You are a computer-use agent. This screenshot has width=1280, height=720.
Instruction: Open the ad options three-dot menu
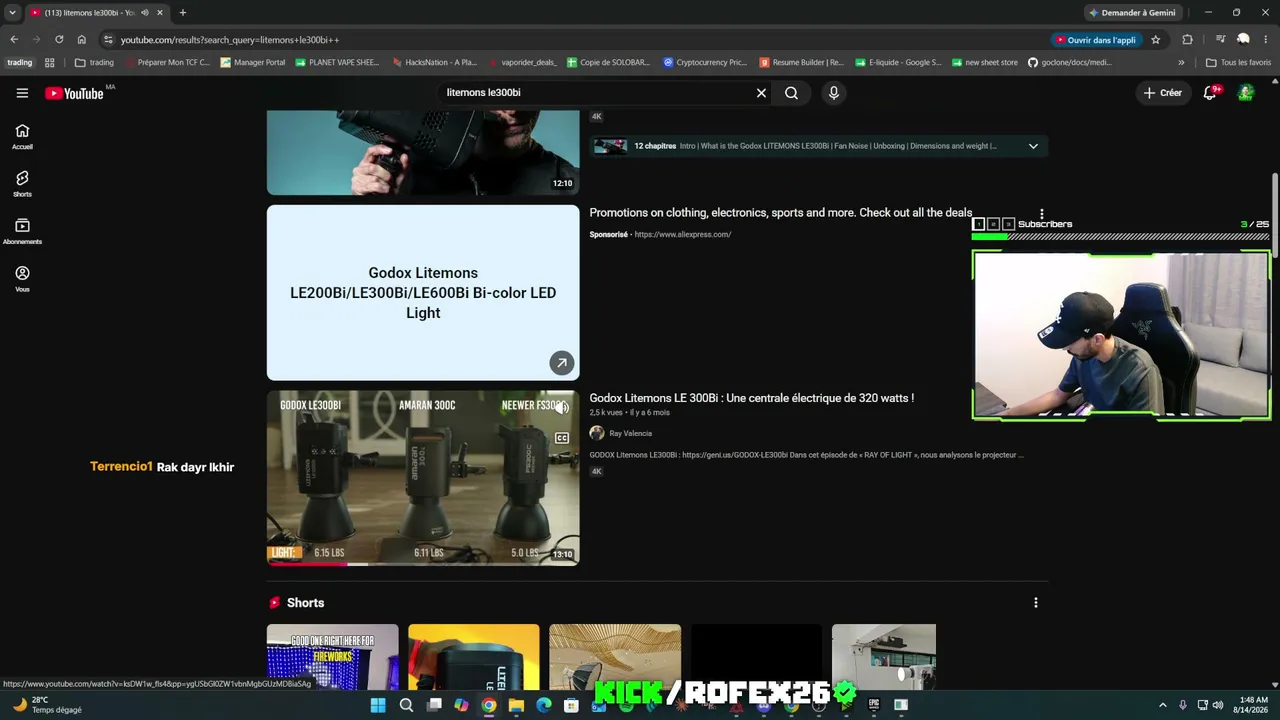pyautogui.click(x=1042, y=213)
